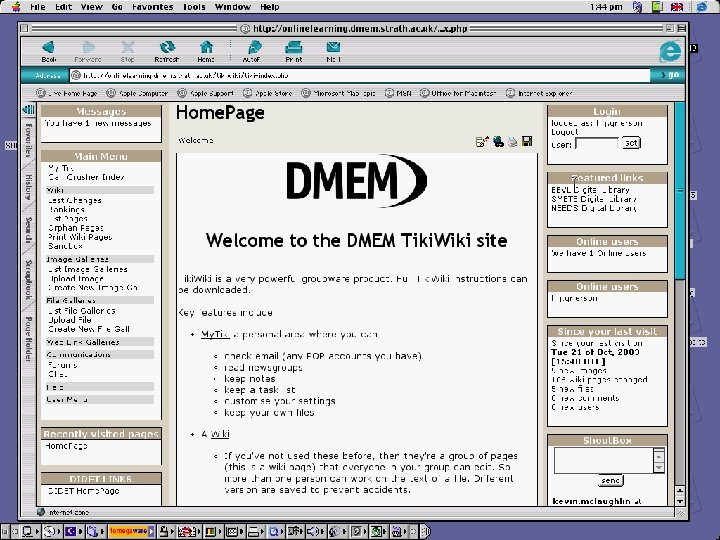Click the page scrollbar down arrow
This screenshot has width=720, height=540.
point(680,501)
